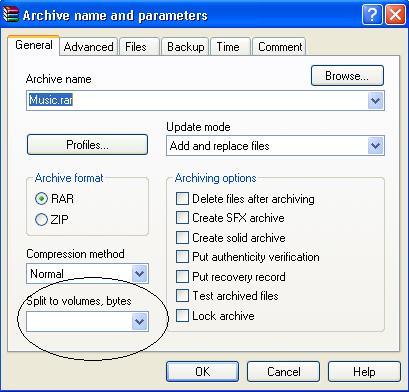Open the Files tab
The width and height of the screenshot is (409, 392).
[139, 47]
